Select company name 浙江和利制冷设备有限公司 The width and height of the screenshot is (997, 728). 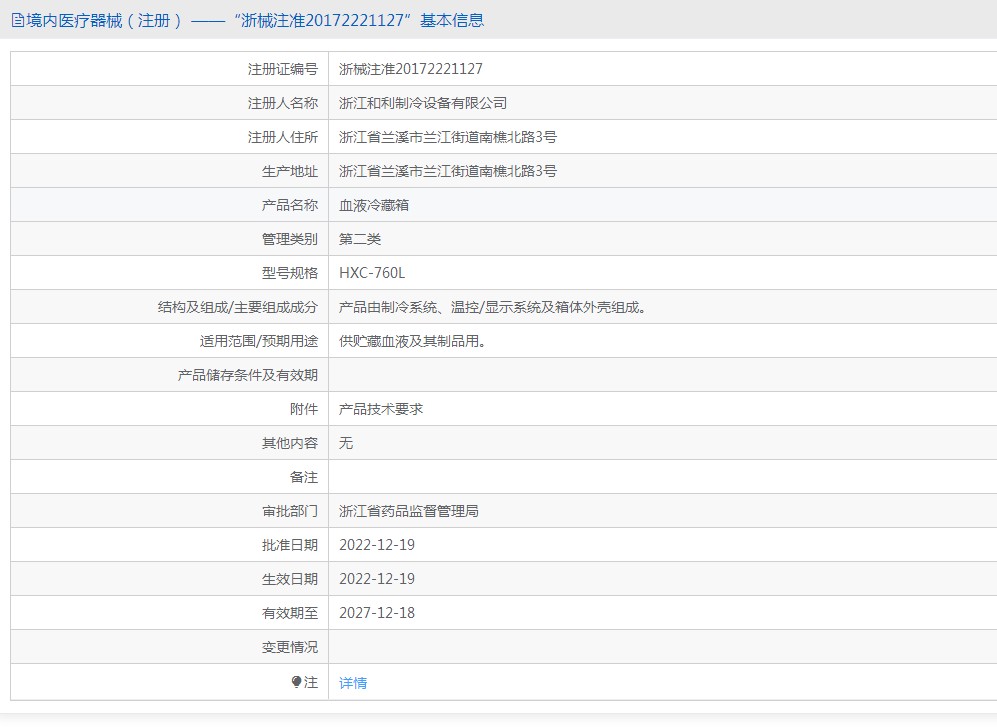coord(423,103)
